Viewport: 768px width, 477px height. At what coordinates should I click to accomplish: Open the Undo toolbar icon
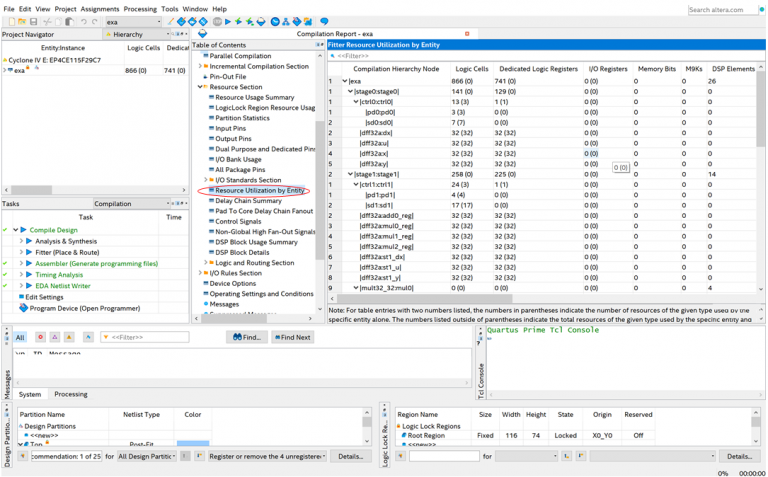[x=83, y=21]
